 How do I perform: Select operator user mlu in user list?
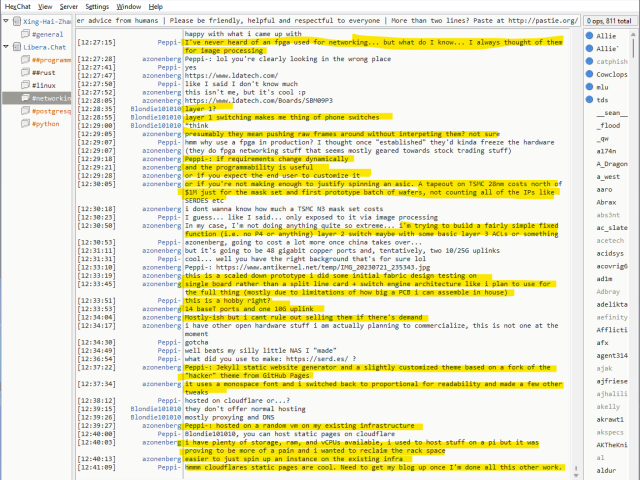coord(602,87)
